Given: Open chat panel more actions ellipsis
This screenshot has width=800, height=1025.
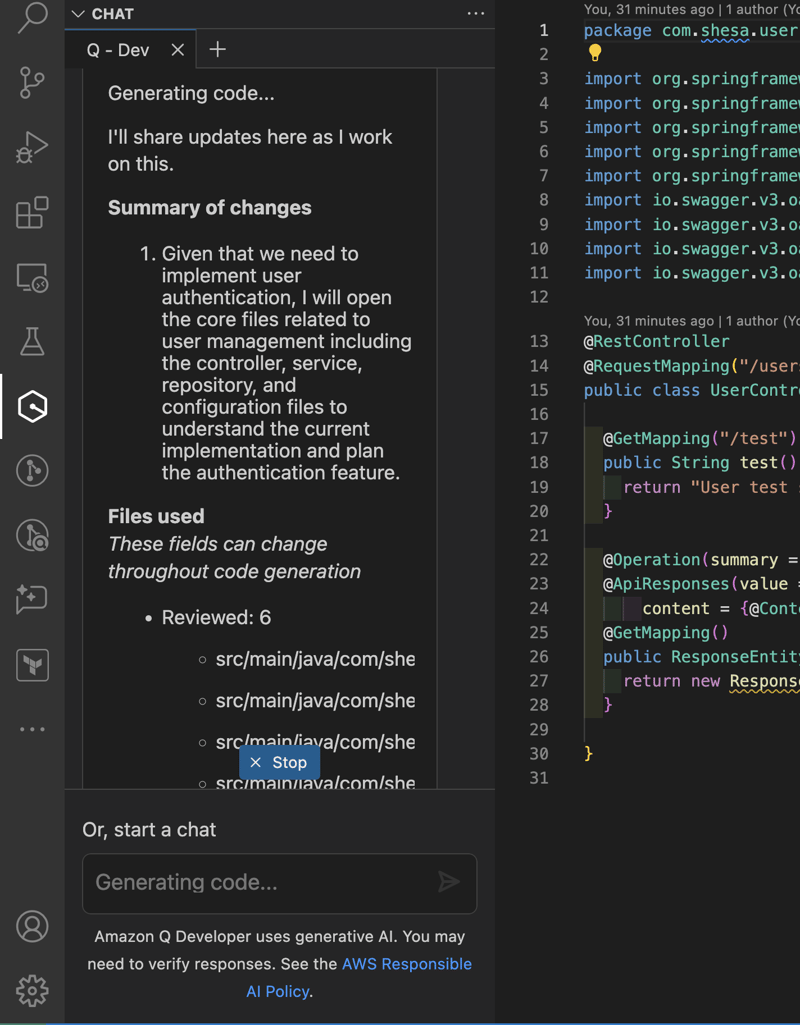Looking at the screenshot, I should 476,13.
